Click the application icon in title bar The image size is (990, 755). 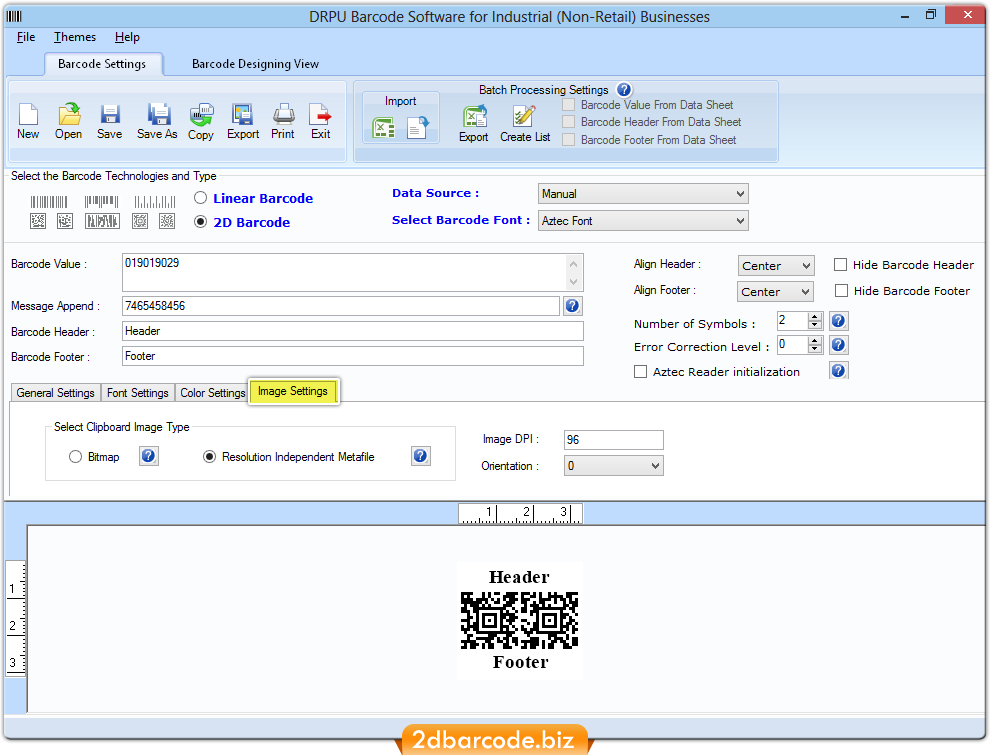coord(14,16)
